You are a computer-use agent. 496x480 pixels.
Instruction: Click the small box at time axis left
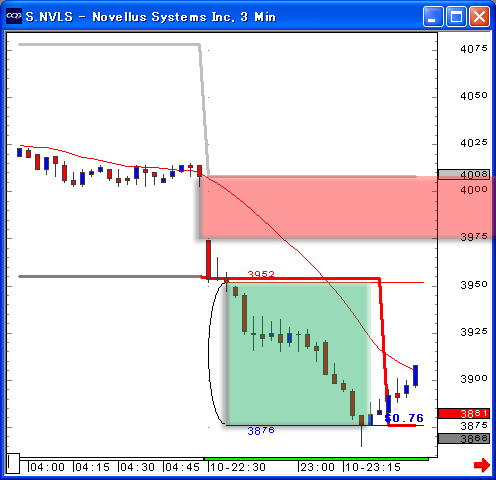(13, 463)
